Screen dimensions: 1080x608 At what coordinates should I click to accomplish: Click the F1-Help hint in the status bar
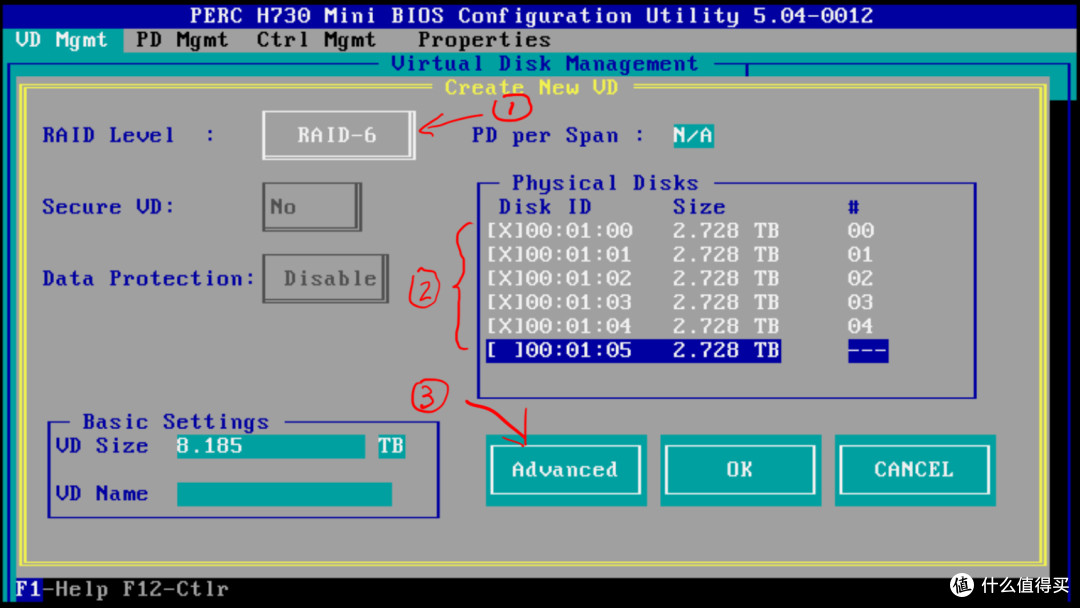pyautogui.click(x=62, y=589)
